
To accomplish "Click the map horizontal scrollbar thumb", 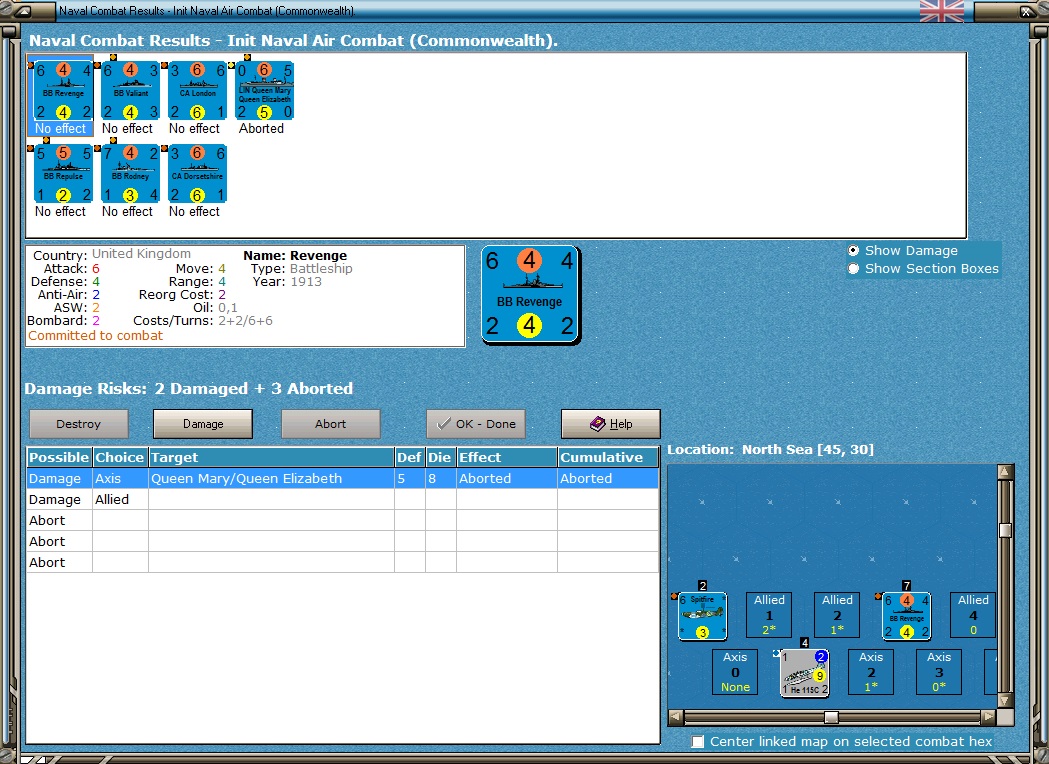I will pos(831,717).
